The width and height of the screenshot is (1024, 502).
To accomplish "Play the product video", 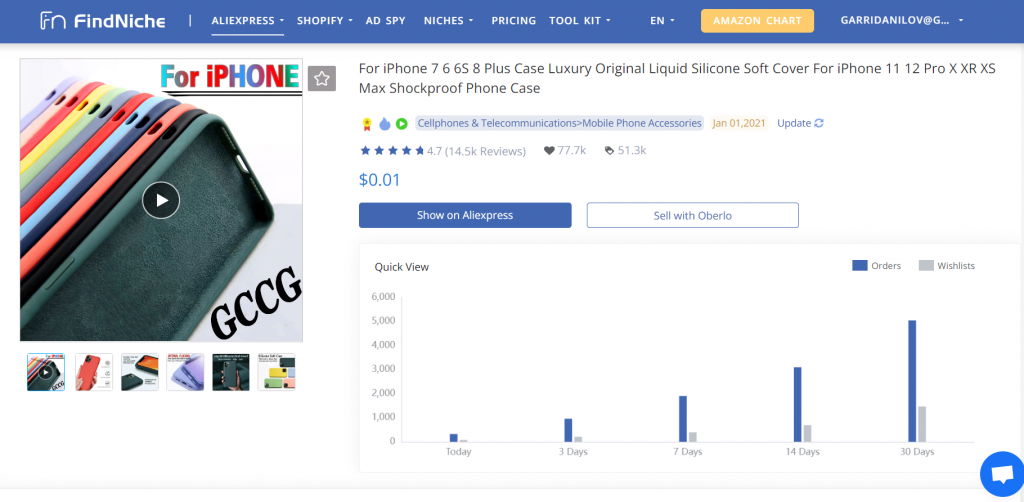I will click(161, 200).
